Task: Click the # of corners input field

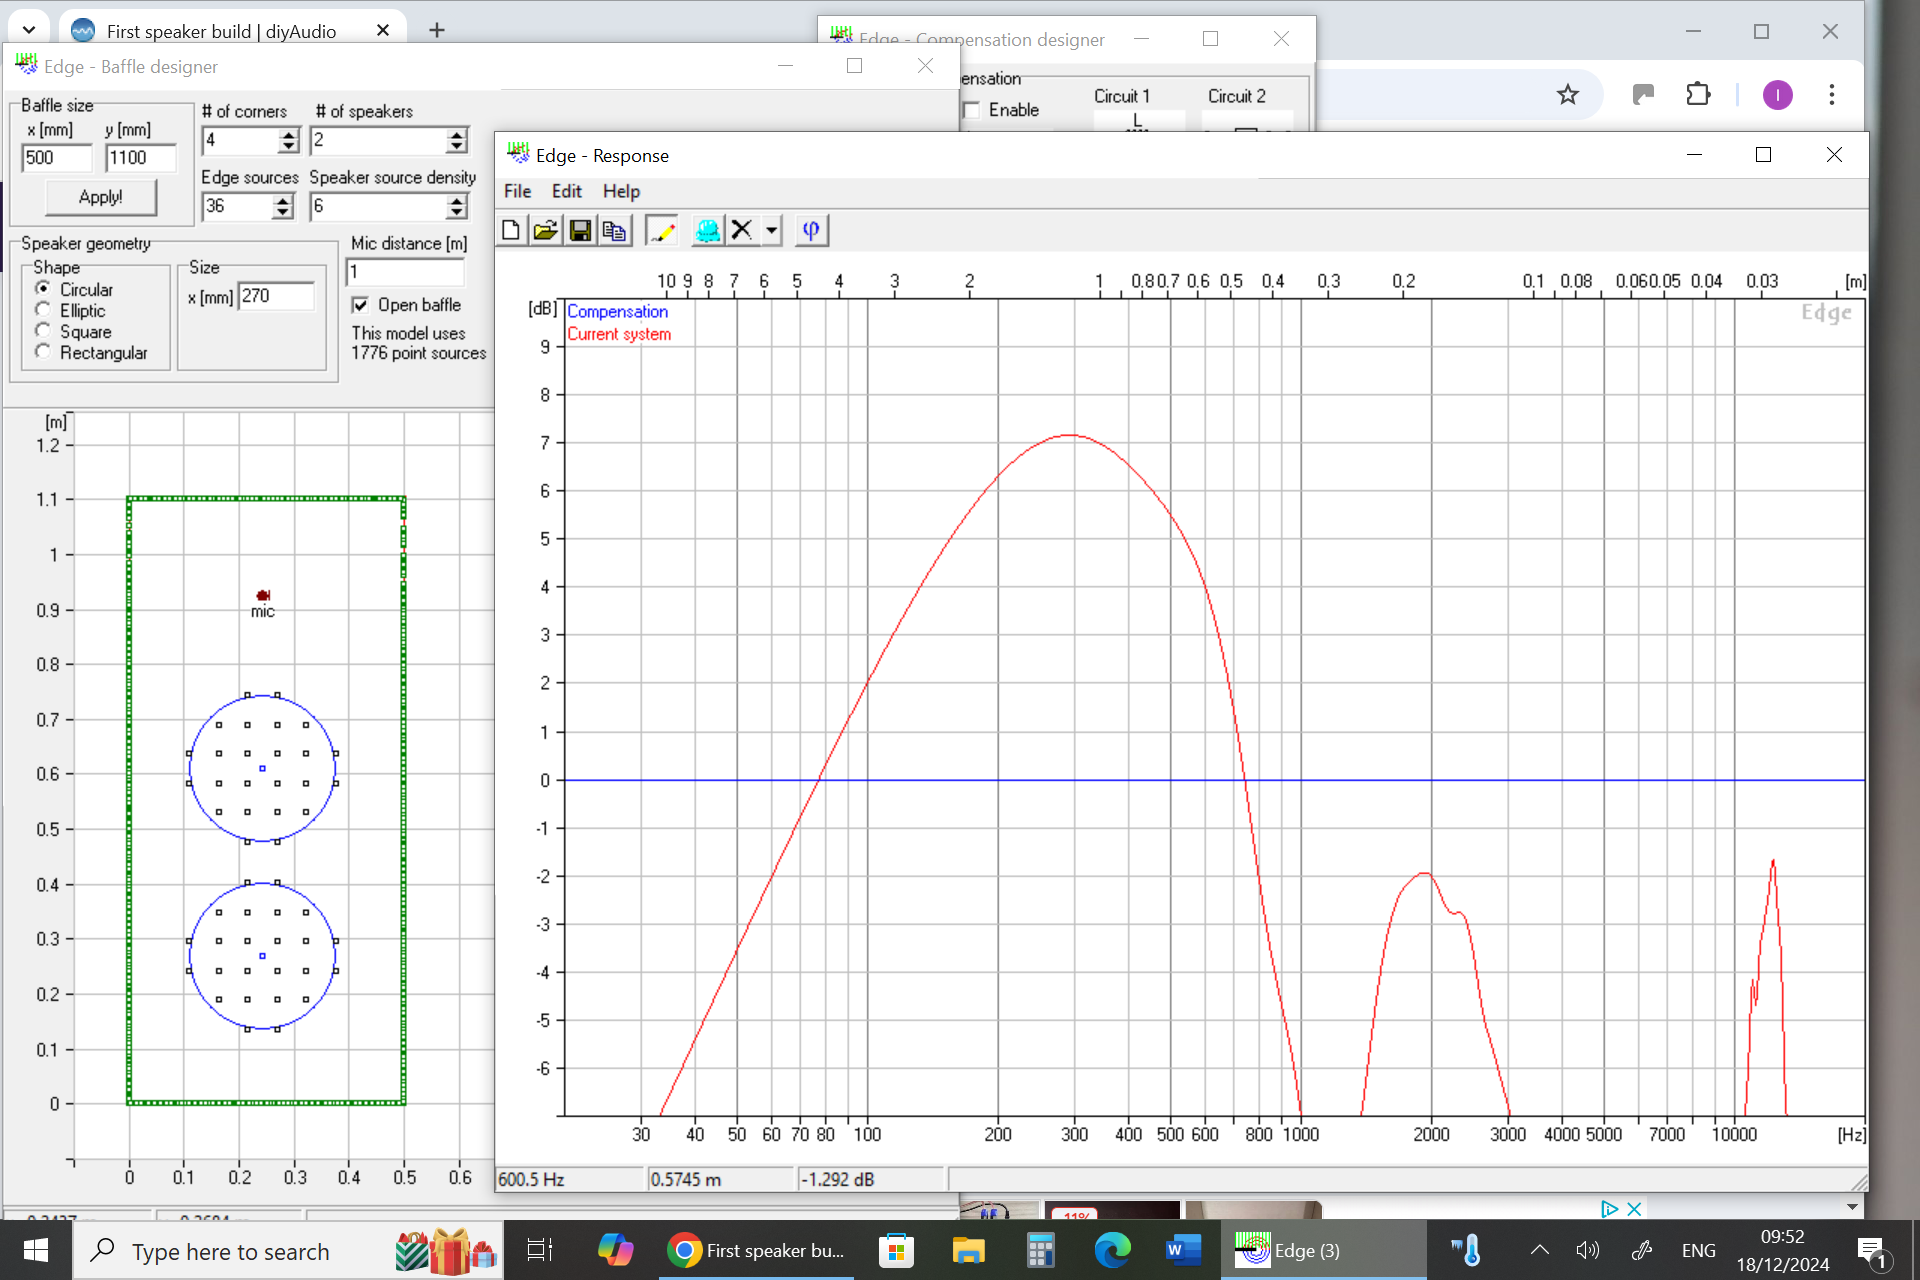Action: [240, 141]
